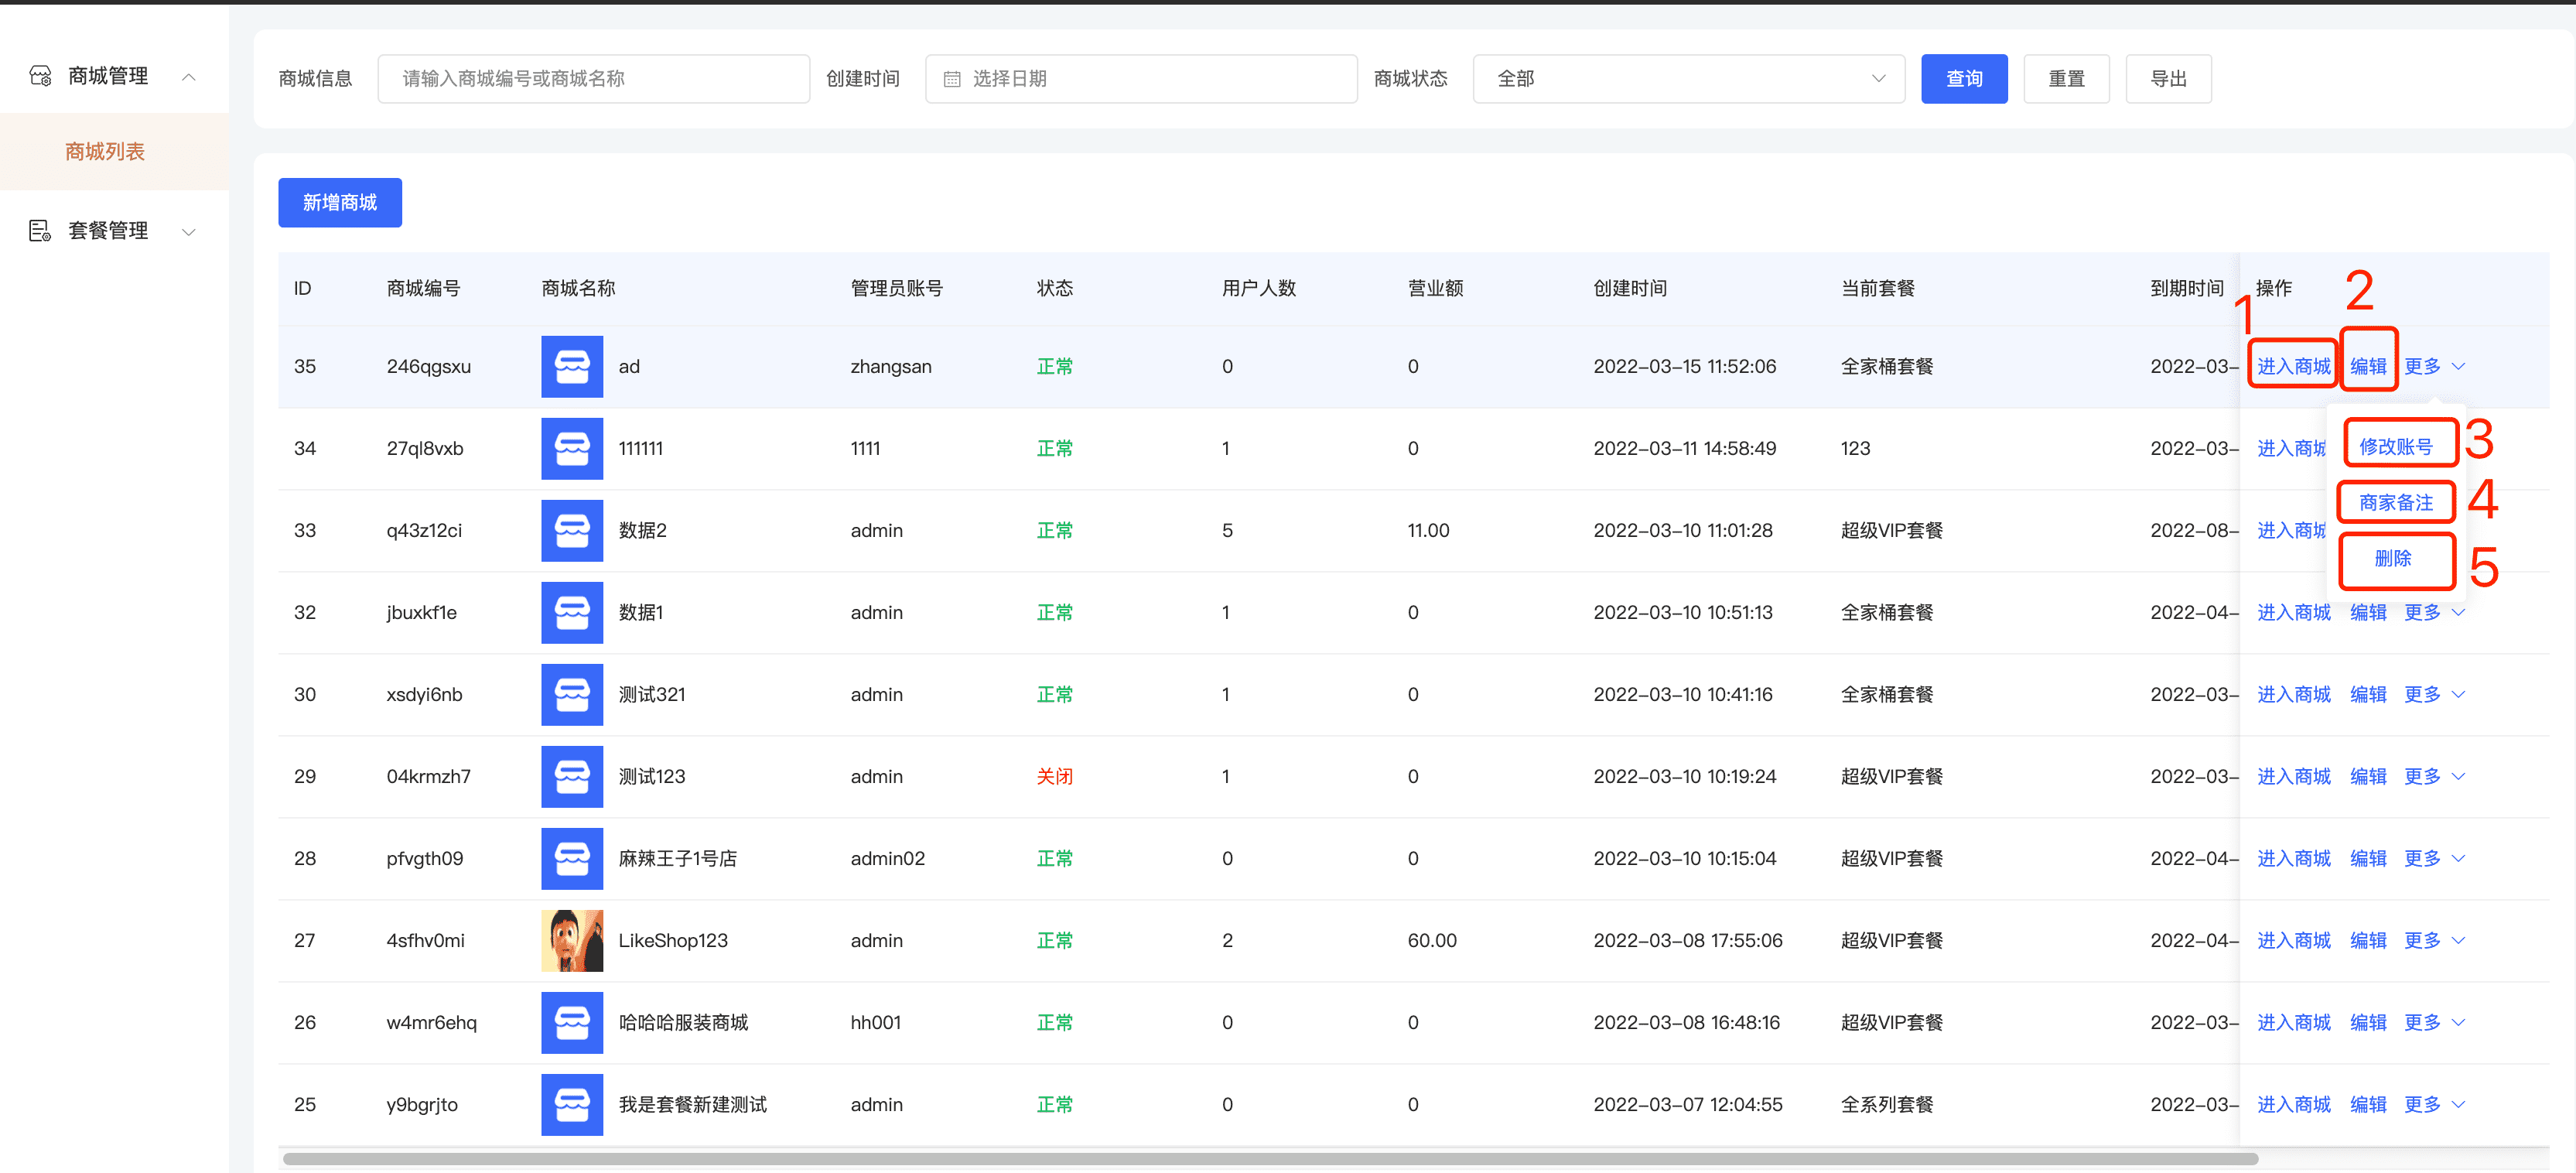Click the 套餐管理 document icon in sidebar
Viewport: 2576px width, 1173px height.
coord(40,231)
